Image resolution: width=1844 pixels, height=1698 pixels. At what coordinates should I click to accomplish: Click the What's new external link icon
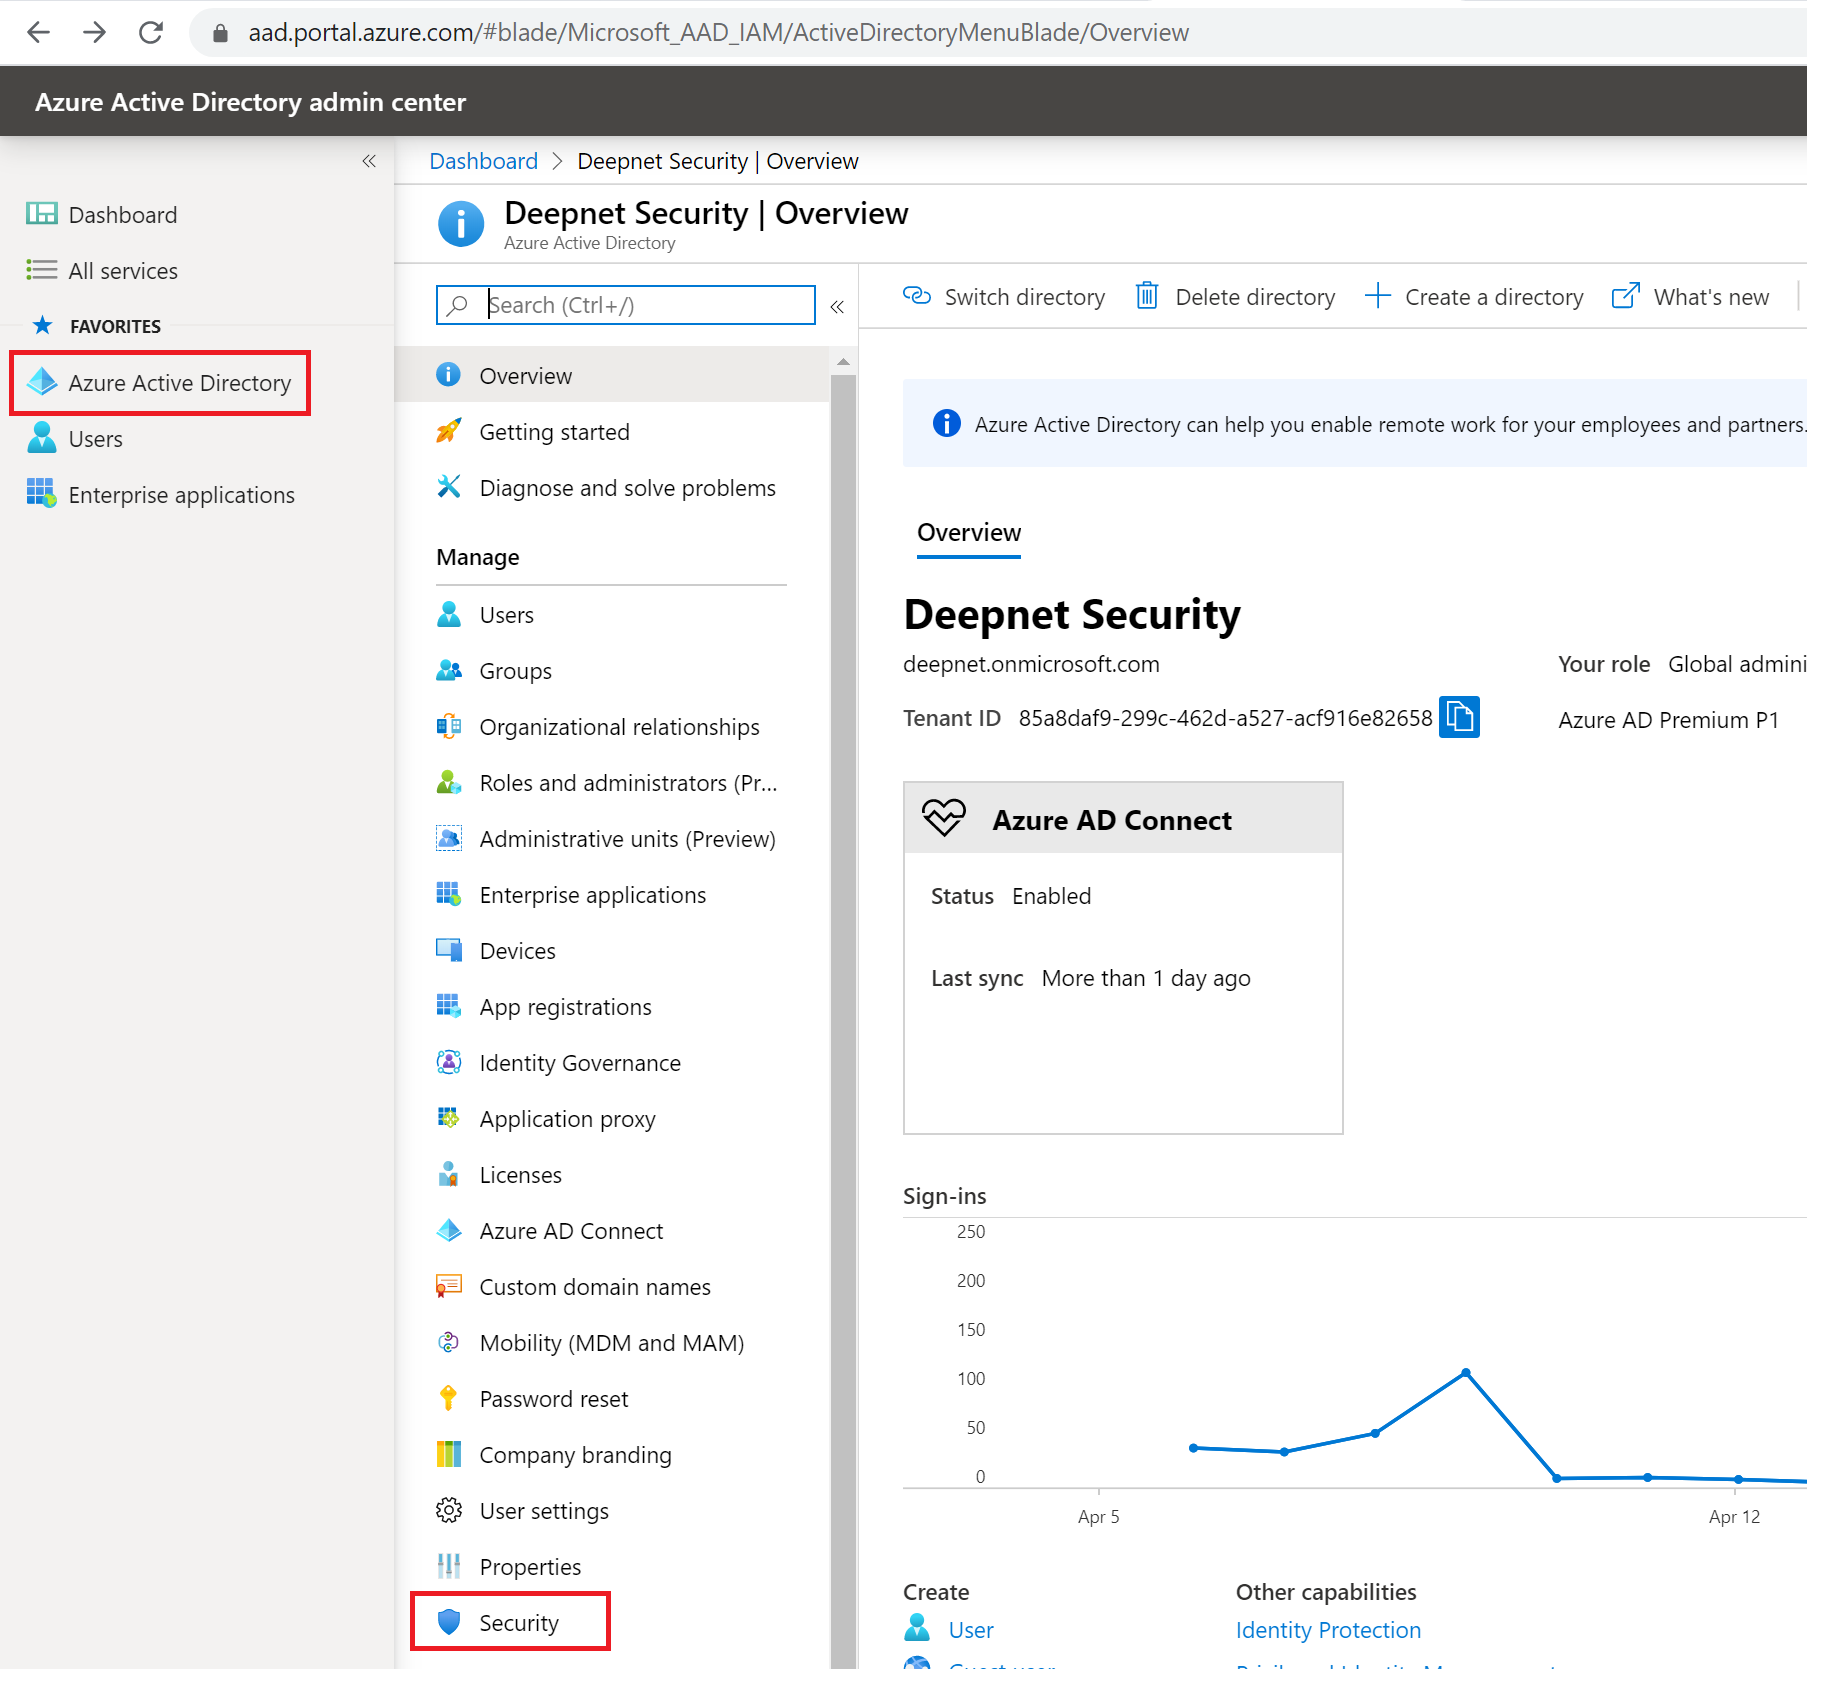(x=1625, y=296)
